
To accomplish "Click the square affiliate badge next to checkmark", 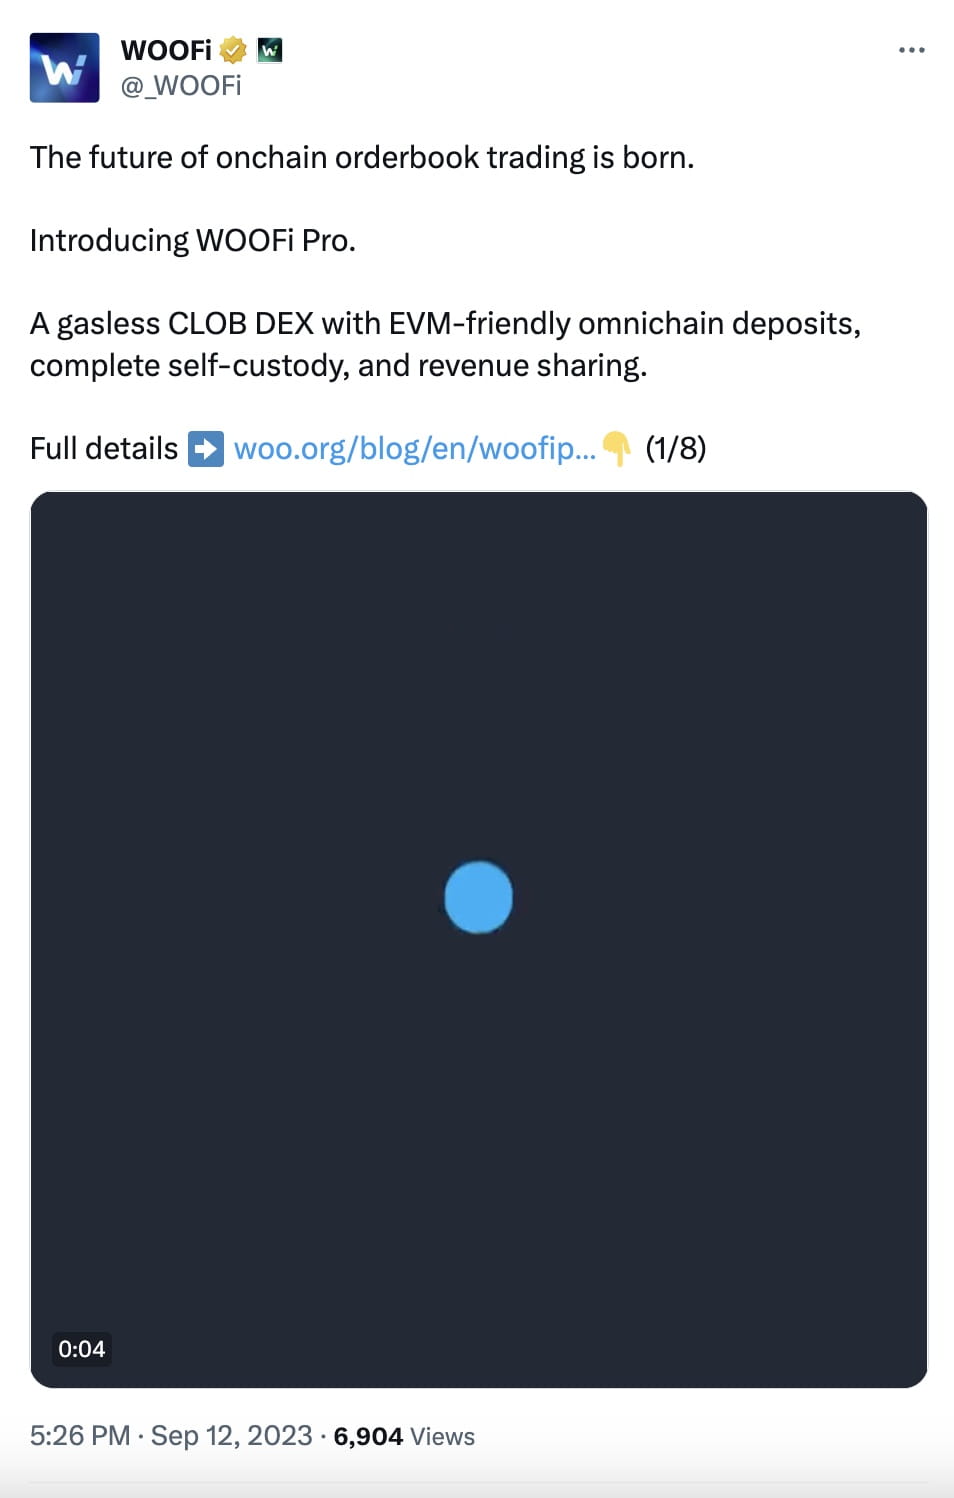I will coord(268,48).
